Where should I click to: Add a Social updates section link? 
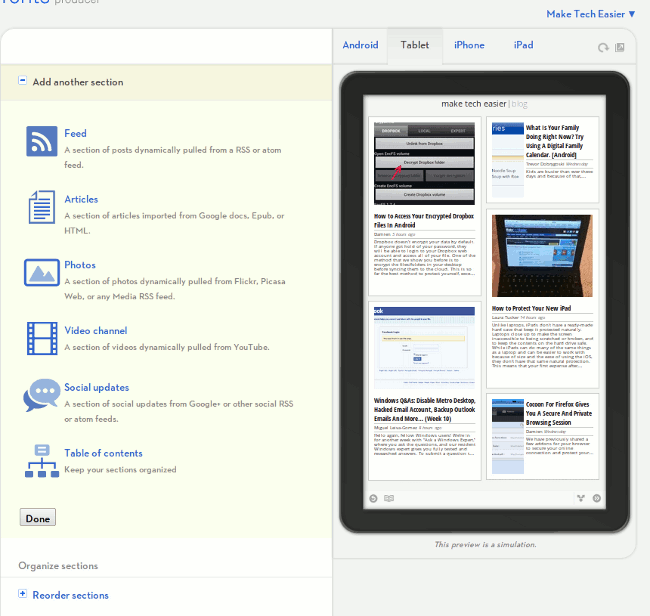97,388
